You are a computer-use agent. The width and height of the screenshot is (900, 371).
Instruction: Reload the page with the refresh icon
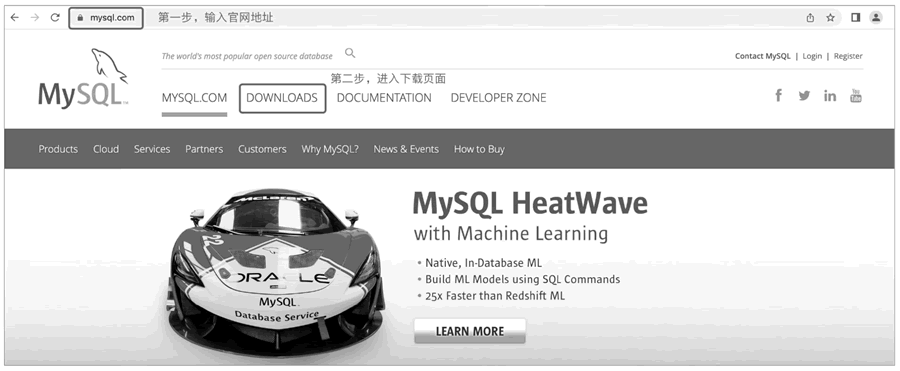click(55, 18)
